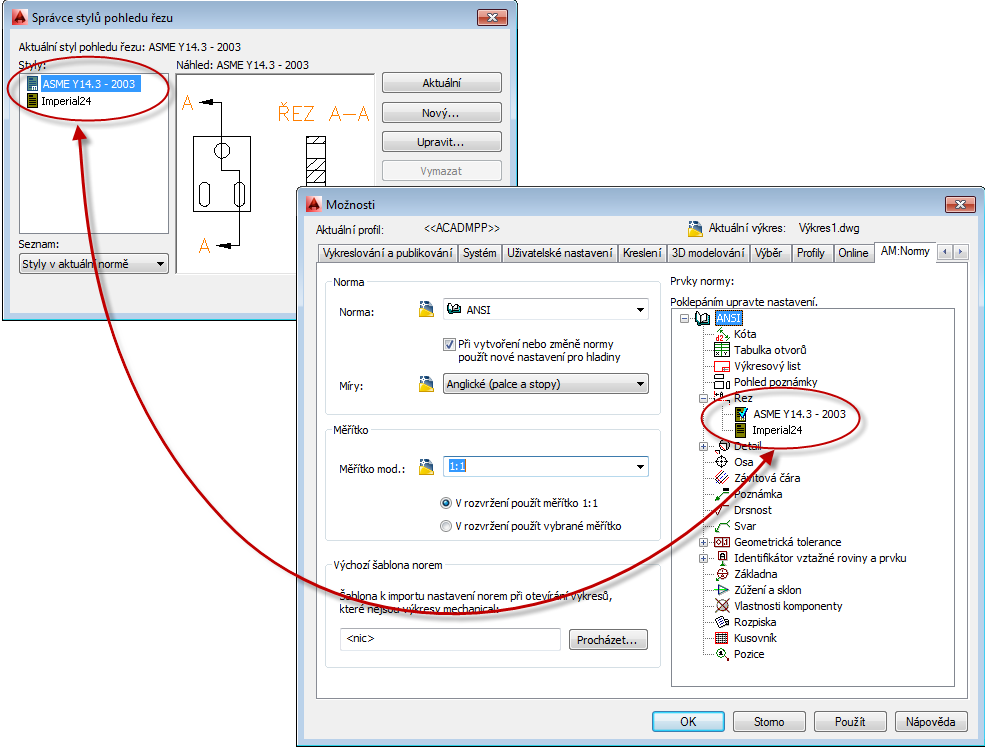The width and height of the screenshot is (985, 747).
Task: Click the Nápověda help button
Action: click(931, 722)
